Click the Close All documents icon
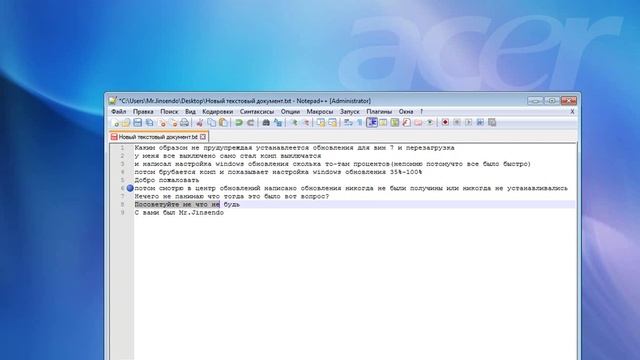640x360 pixels. coord(174,122)
